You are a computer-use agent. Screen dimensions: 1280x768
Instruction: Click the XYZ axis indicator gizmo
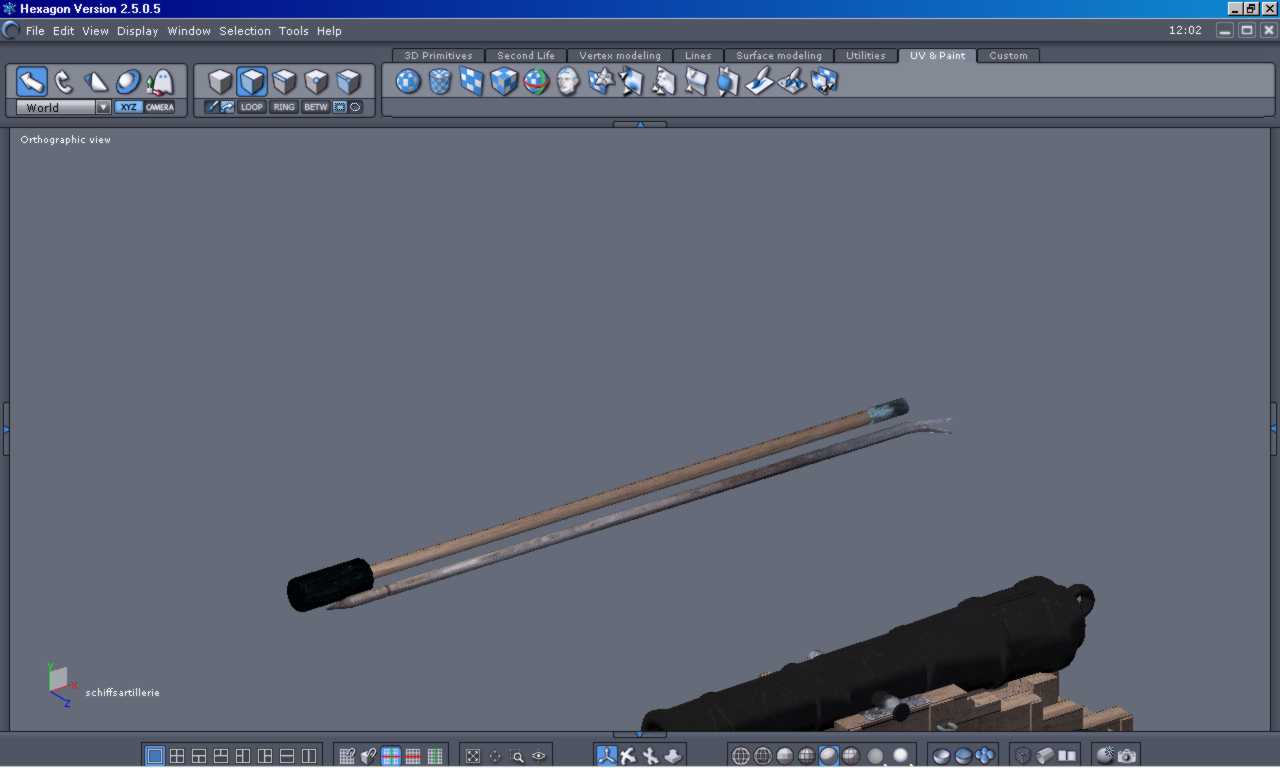coord(61,685)
